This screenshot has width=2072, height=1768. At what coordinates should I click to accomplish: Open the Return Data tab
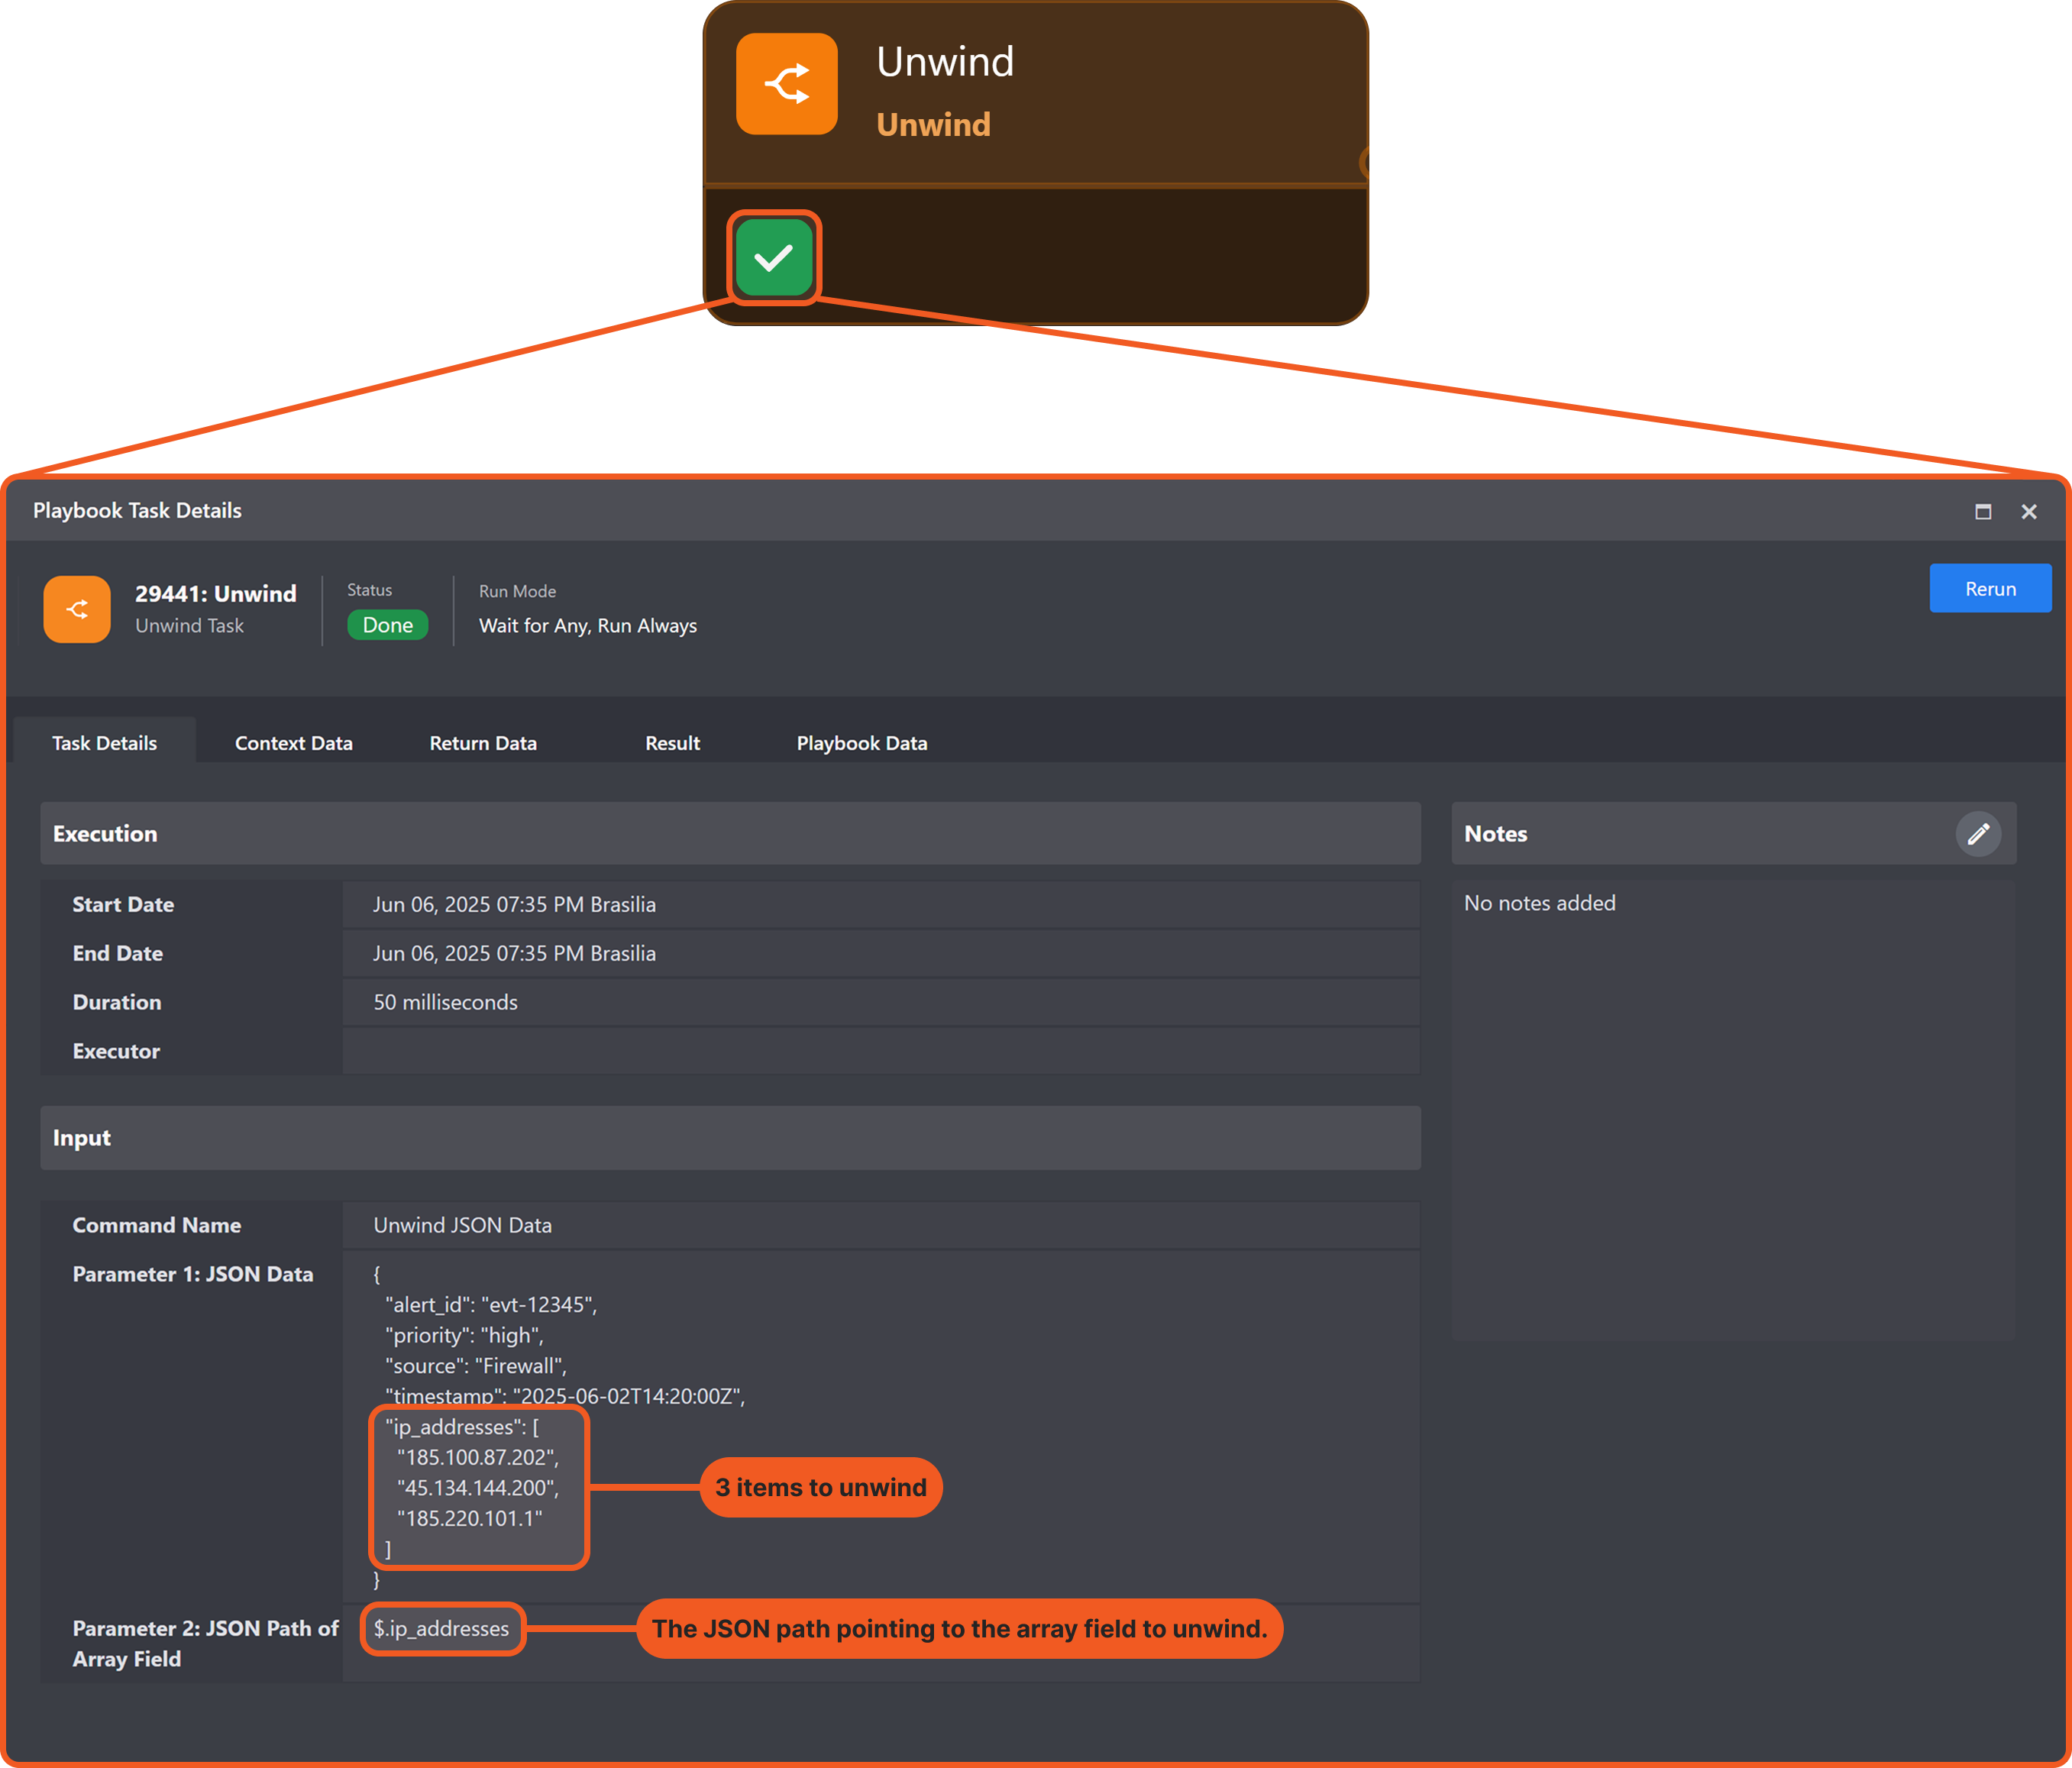pos(483,743)
